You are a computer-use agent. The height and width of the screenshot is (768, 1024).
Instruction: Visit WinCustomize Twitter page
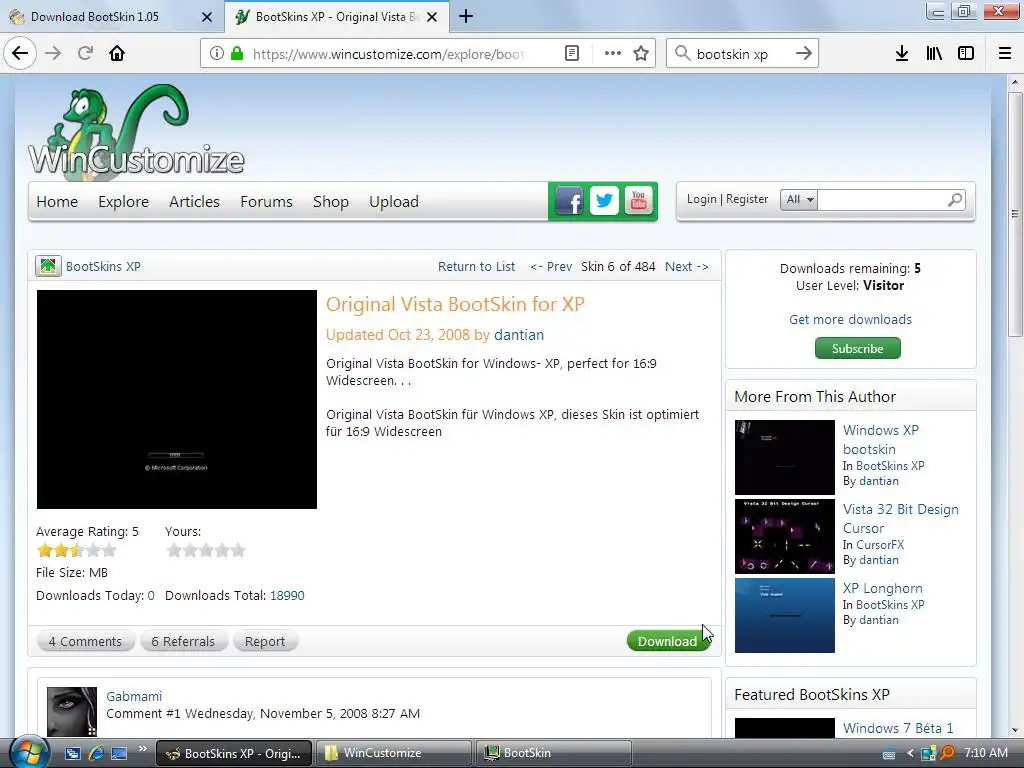[x=604, y=201]
